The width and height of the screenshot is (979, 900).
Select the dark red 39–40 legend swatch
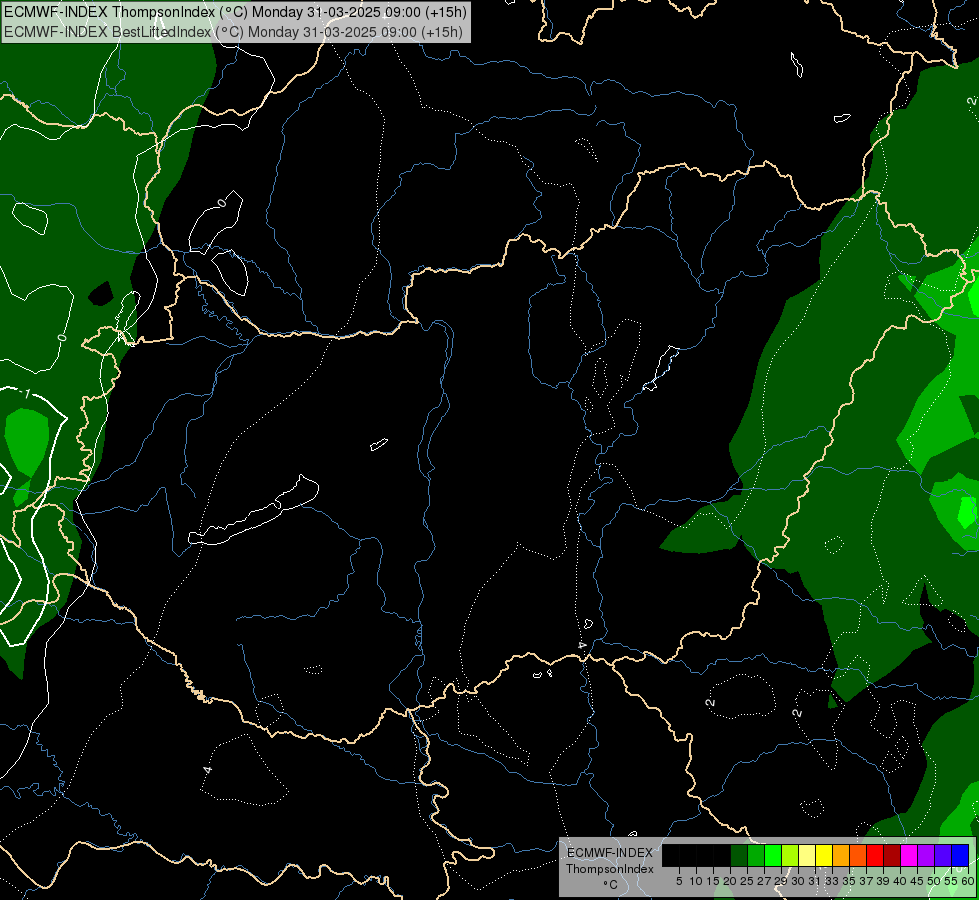(892, 855)
